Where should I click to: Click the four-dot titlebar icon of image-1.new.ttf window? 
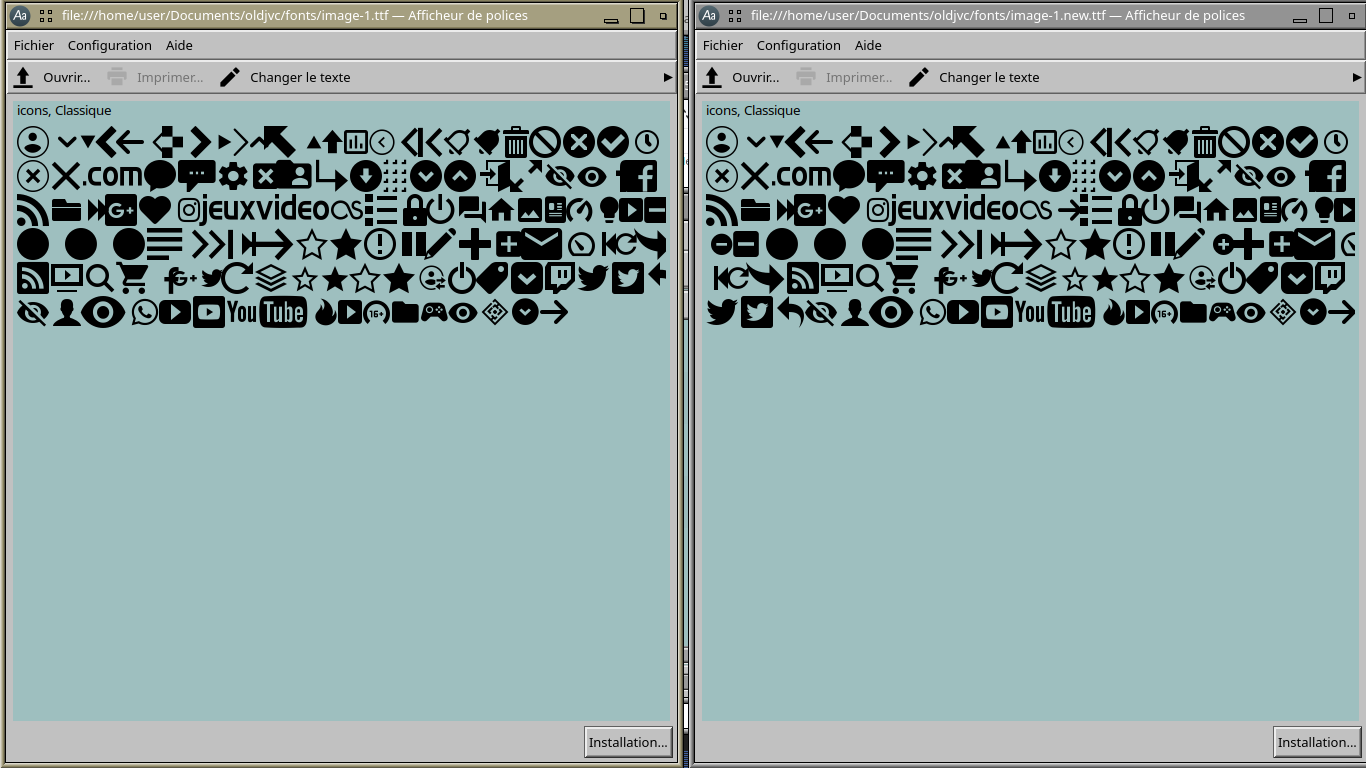pos(735,15)
